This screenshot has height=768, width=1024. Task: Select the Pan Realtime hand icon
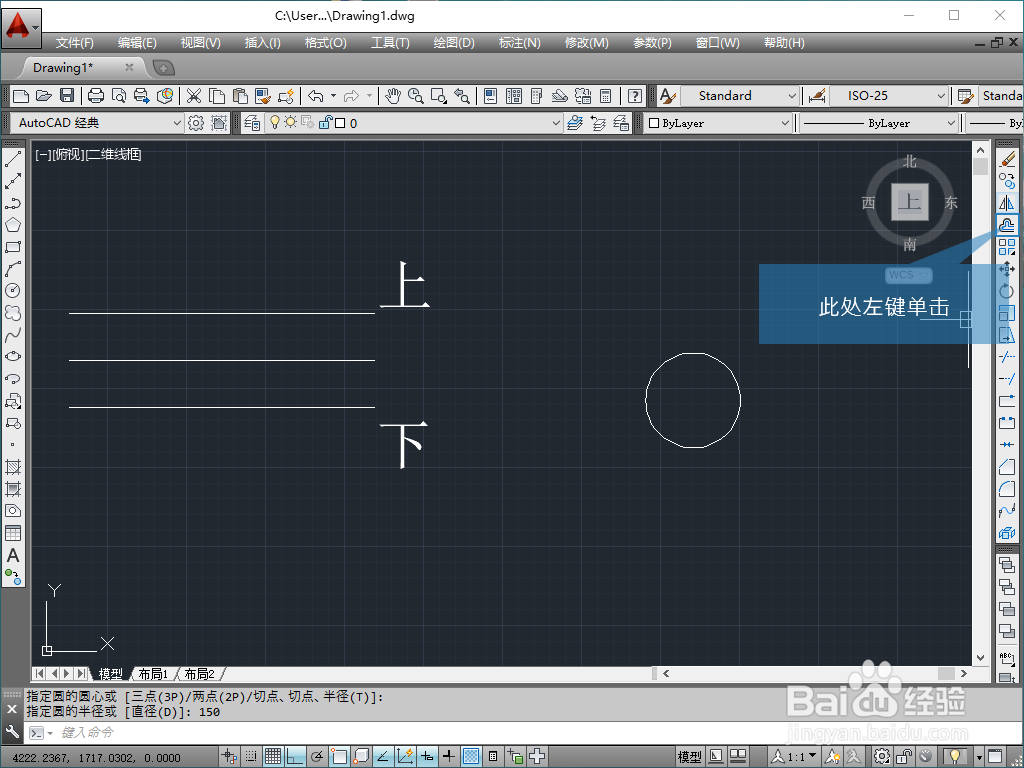click(393, 96)
